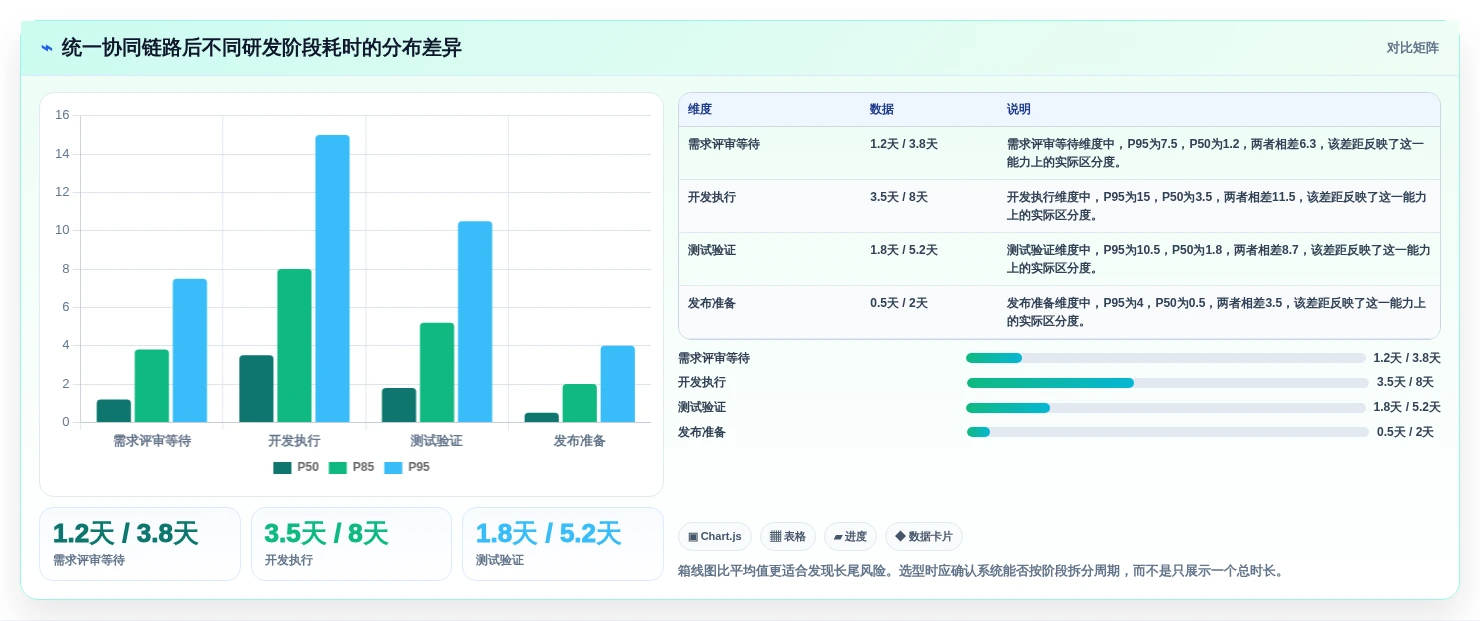Click the 进度 tag chip
The width and height of the screenshot is (1480, 621).
(850, 537)
